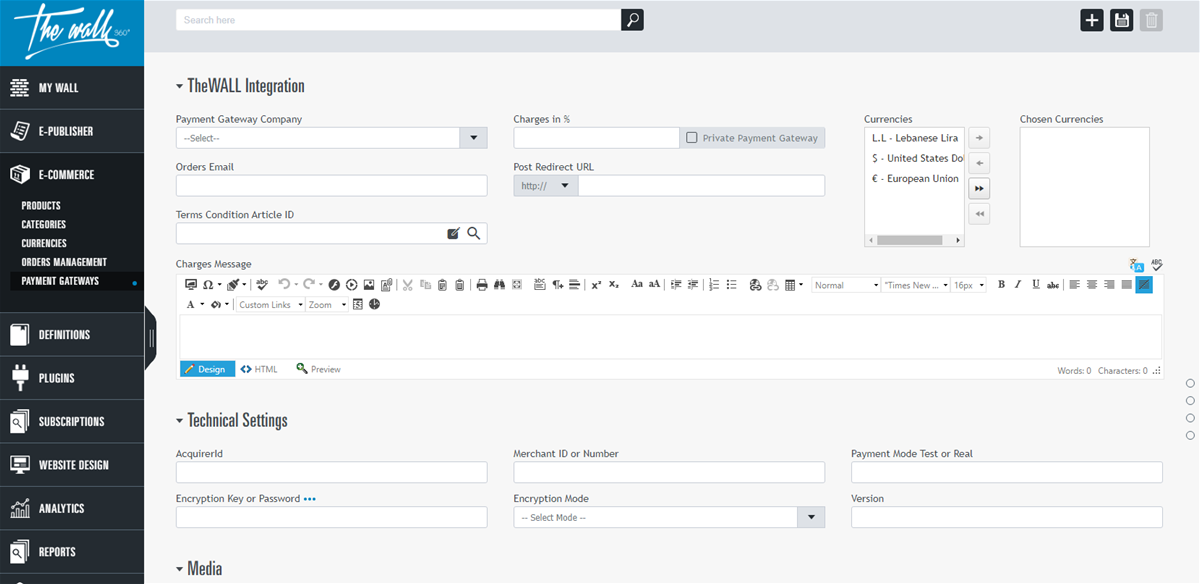The image size is (1200, 584).
Task: Click the add new plus icon
Action: tap(1092, 20)
